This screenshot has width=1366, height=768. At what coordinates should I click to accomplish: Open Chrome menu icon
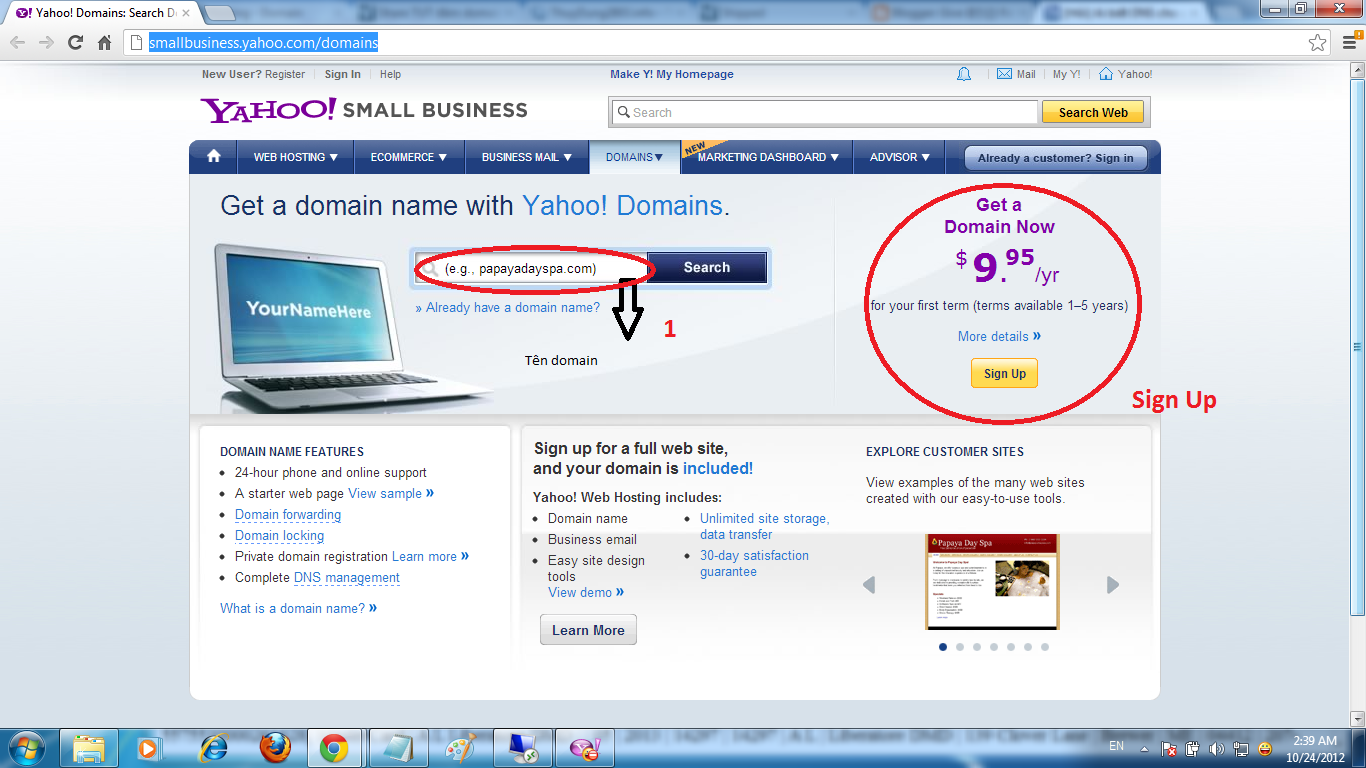coord(1350,43)
